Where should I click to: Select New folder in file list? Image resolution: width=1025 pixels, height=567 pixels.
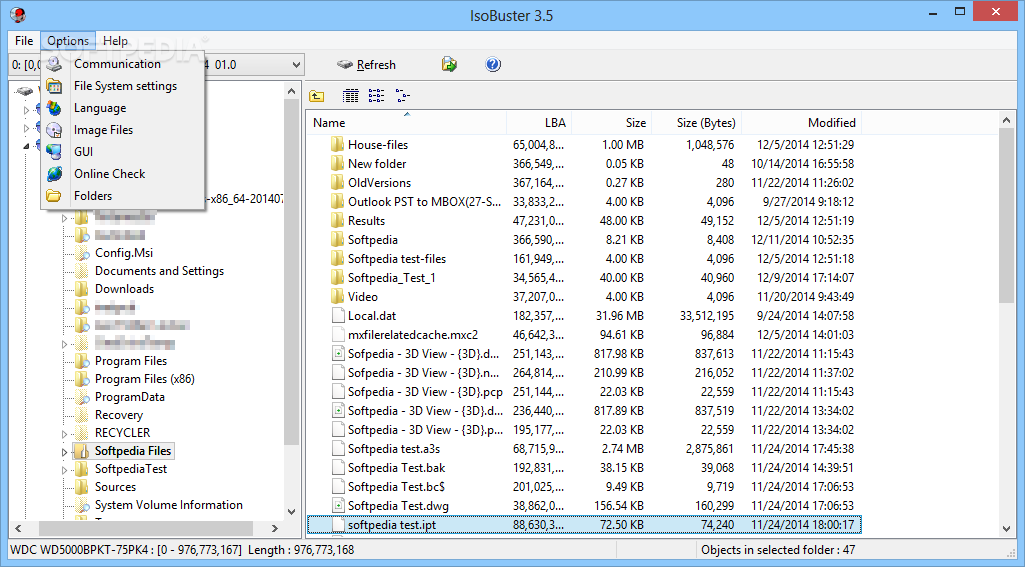[377, 163]
